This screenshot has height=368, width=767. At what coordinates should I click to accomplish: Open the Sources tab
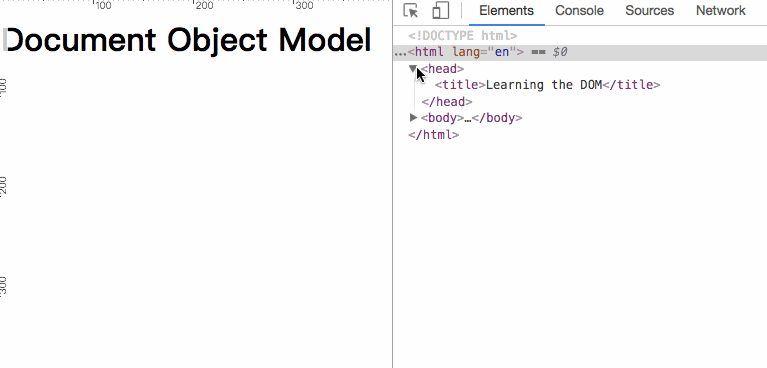649,11
